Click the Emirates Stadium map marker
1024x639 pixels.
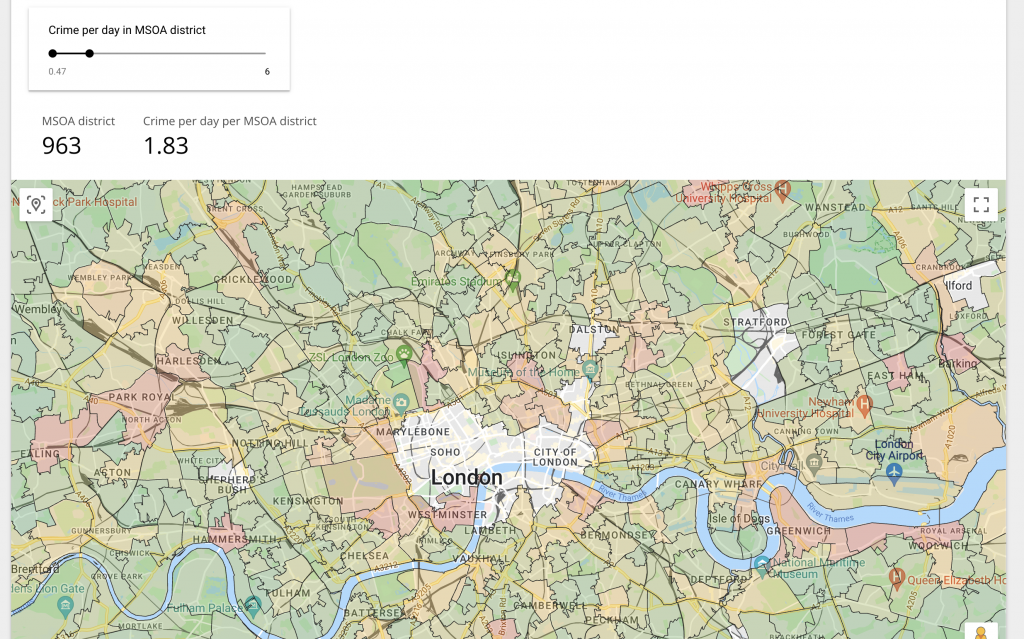click(x=513, y=280)
